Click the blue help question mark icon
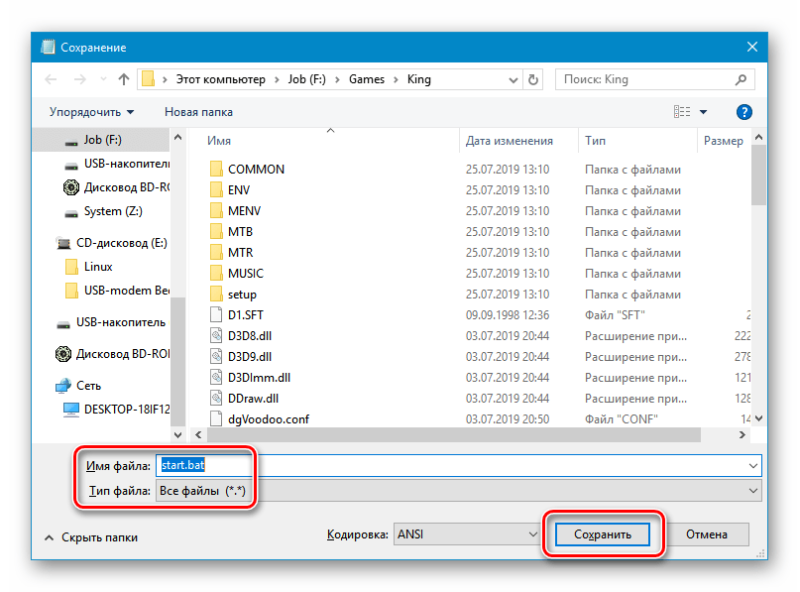 tap(744, 112)
